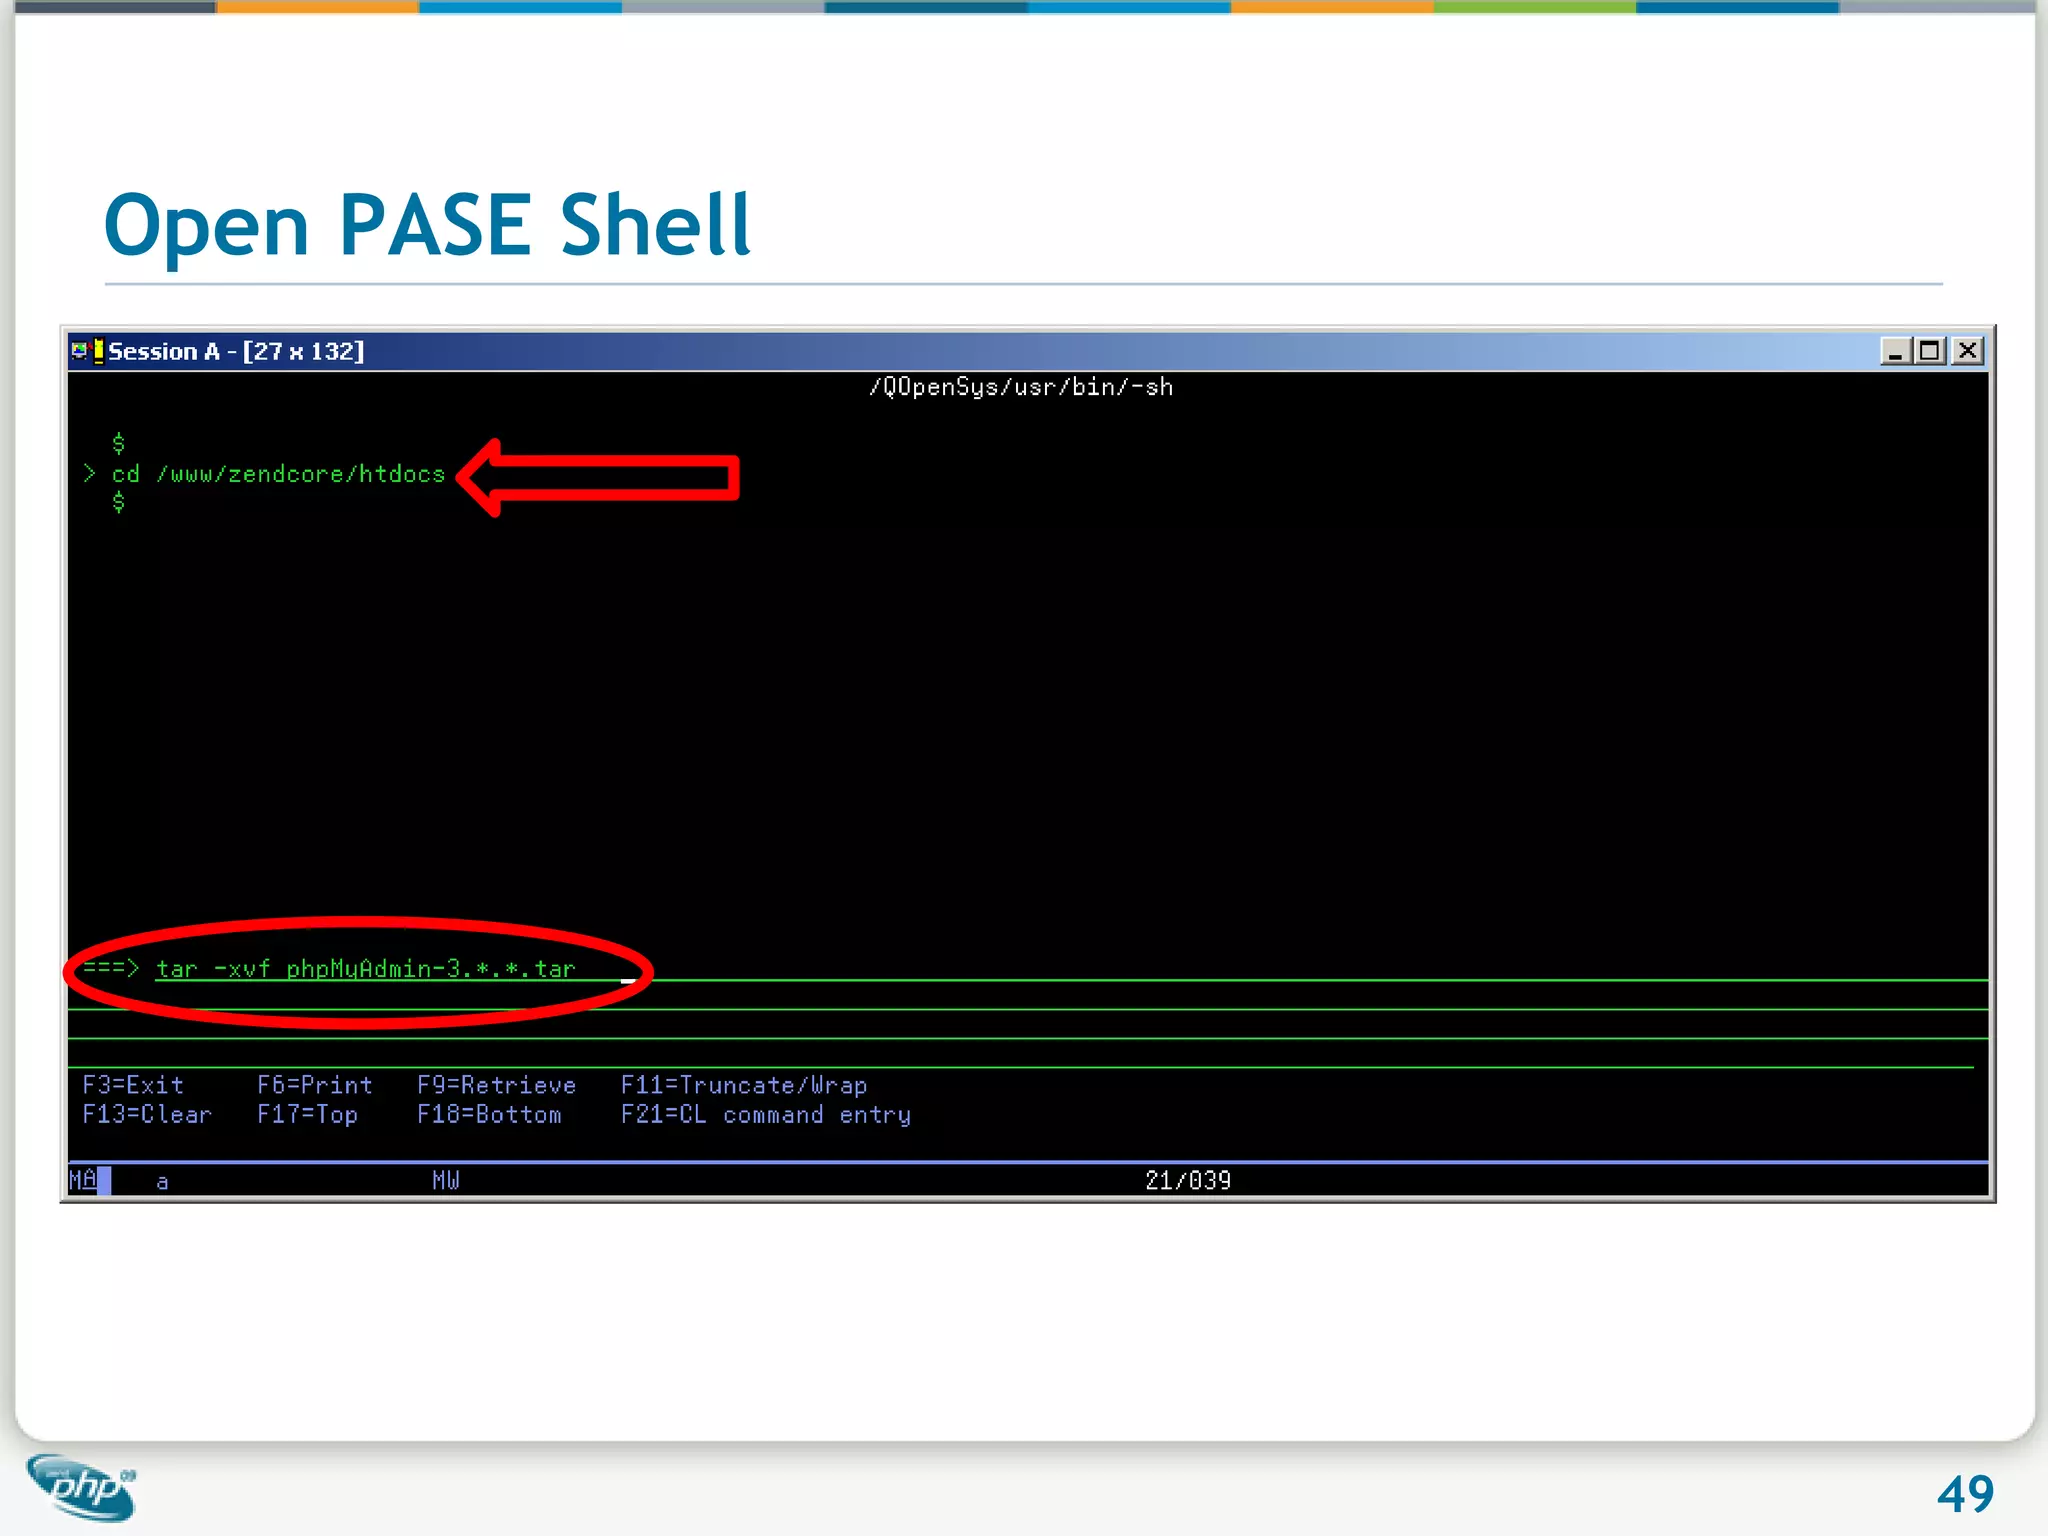Click the slide number 49

[1965, 1494]
